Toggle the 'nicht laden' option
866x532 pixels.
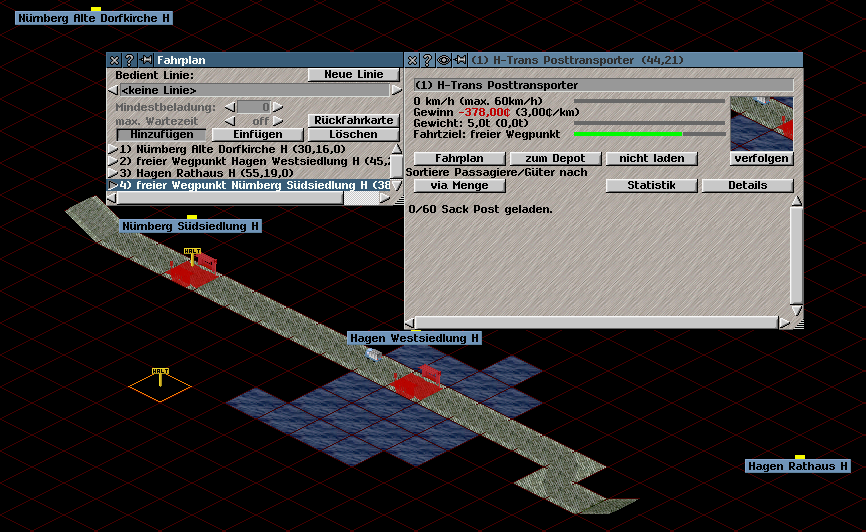pyautogui.click(x=651, y=158)
